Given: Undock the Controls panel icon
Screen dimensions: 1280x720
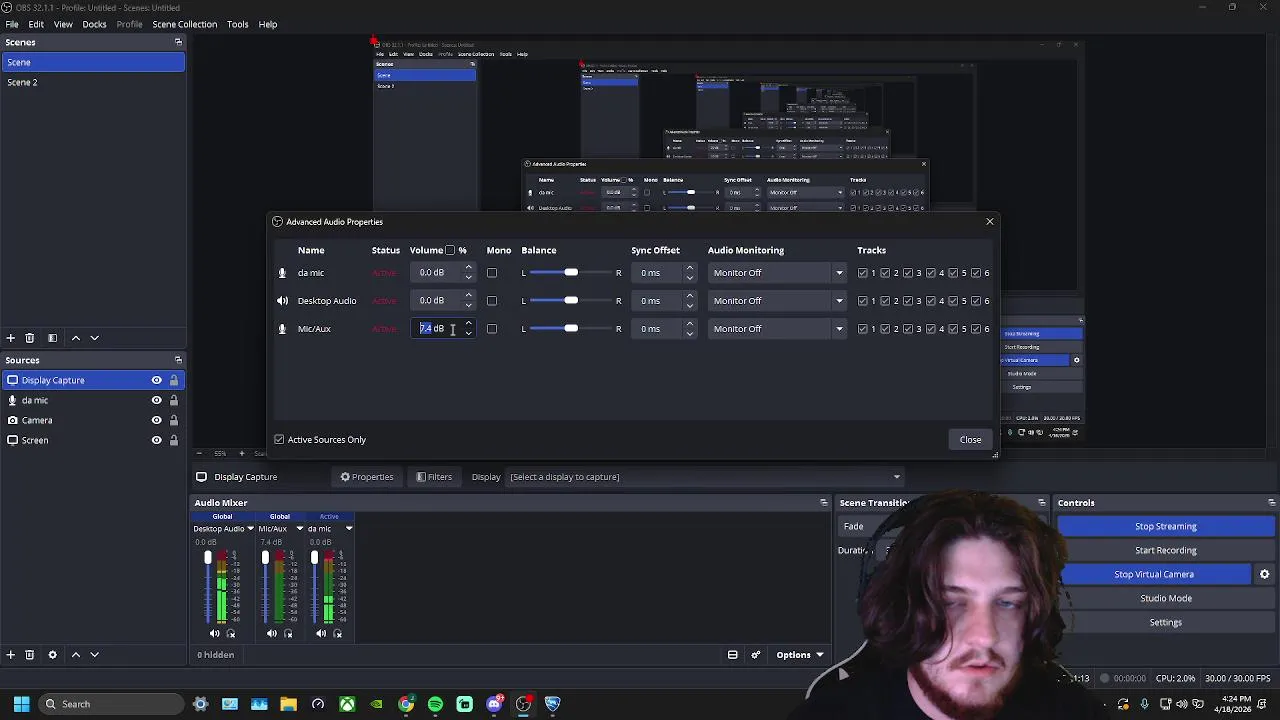Looking at the screenshot, I should click(x=1271, y=503).
